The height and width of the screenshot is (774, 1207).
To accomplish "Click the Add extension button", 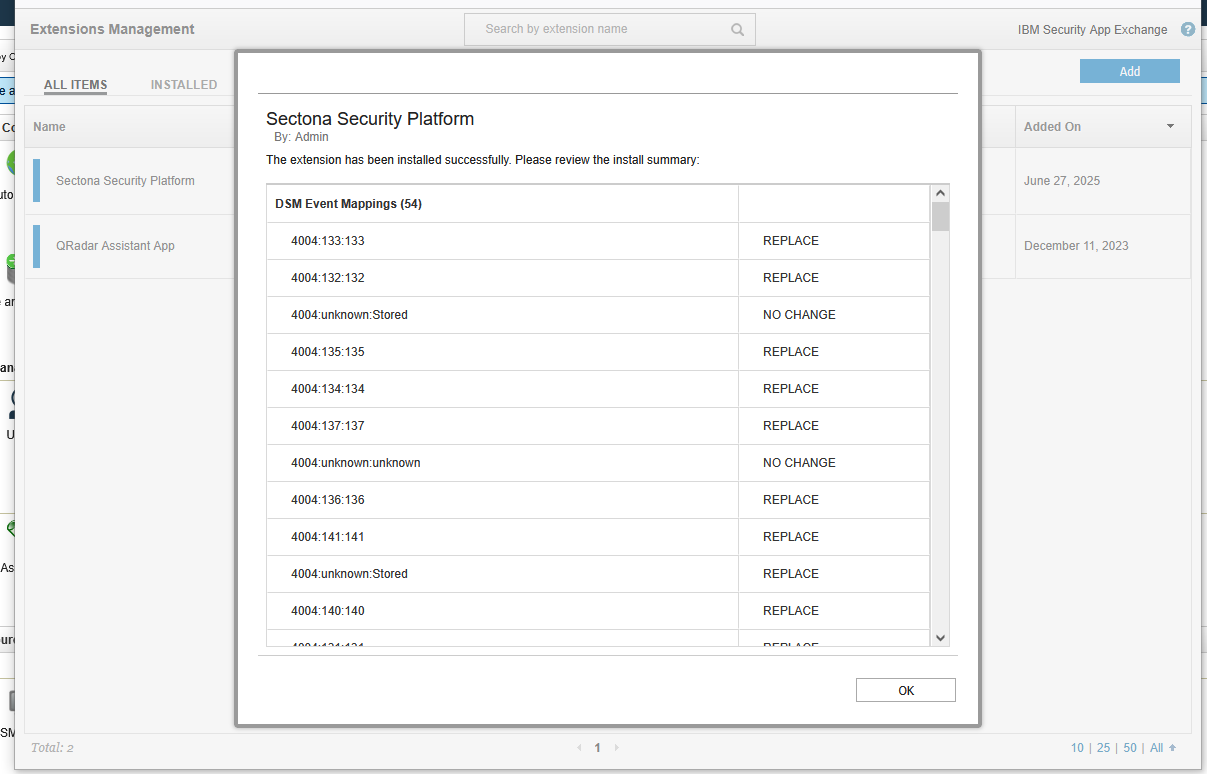I will pyautogui.click(x=1129, y=71).
